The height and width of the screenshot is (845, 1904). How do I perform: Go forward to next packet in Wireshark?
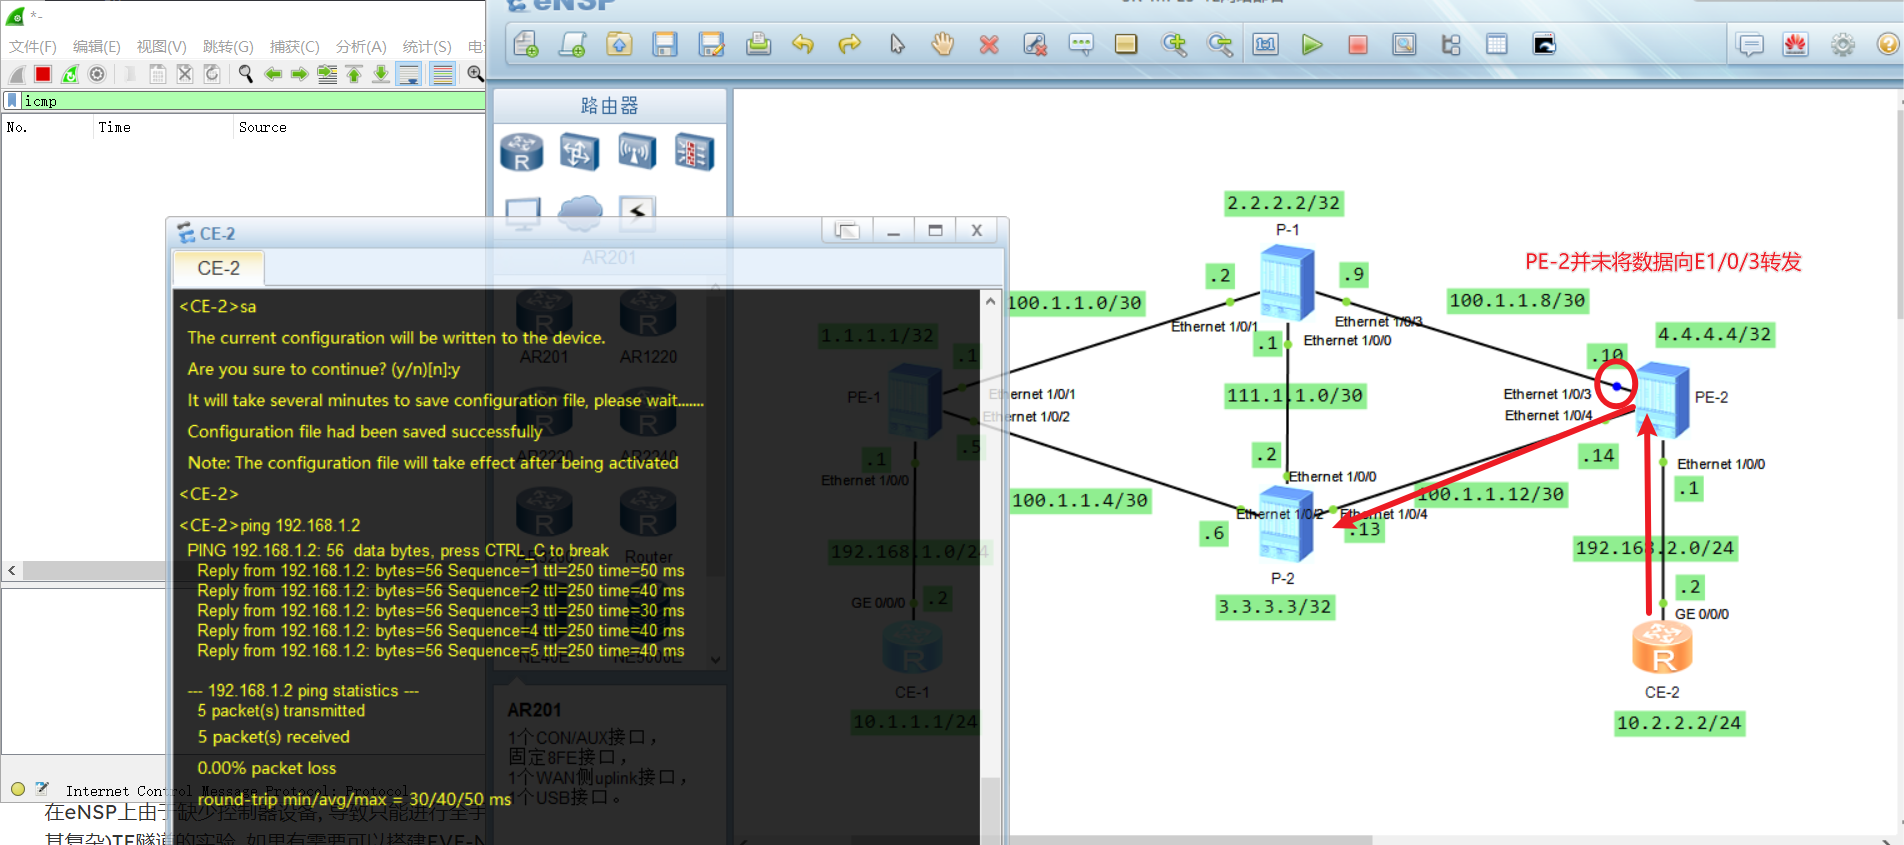(x=300, y=74)
